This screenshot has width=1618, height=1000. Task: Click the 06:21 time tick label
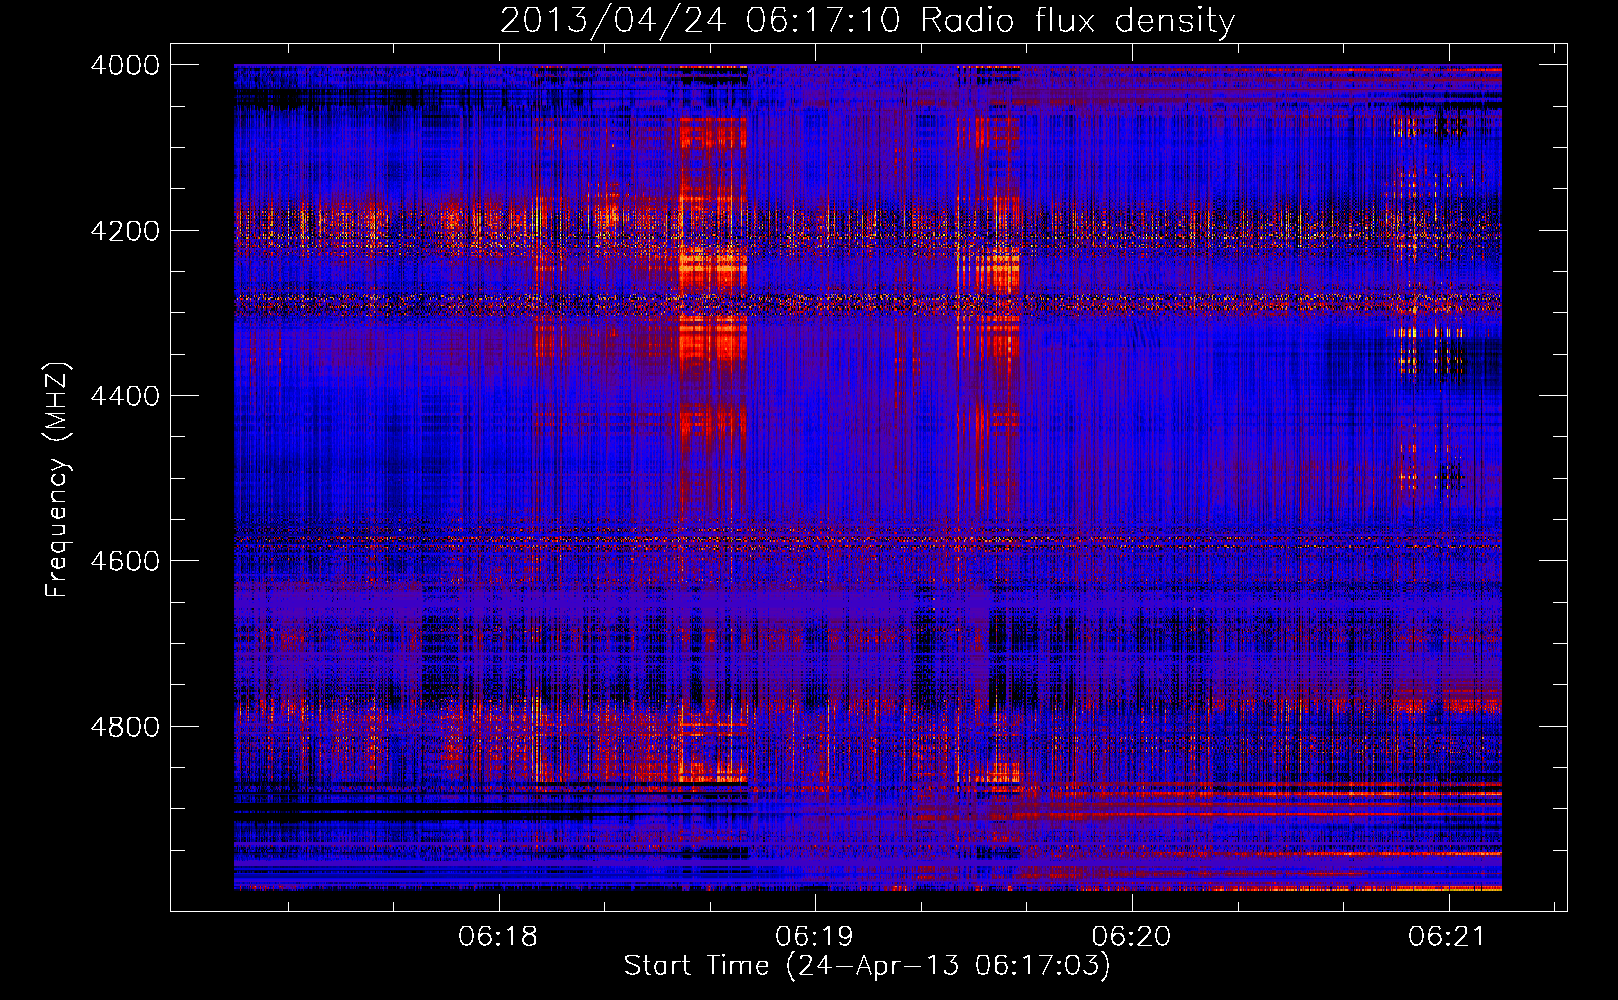coord(1447,937)
